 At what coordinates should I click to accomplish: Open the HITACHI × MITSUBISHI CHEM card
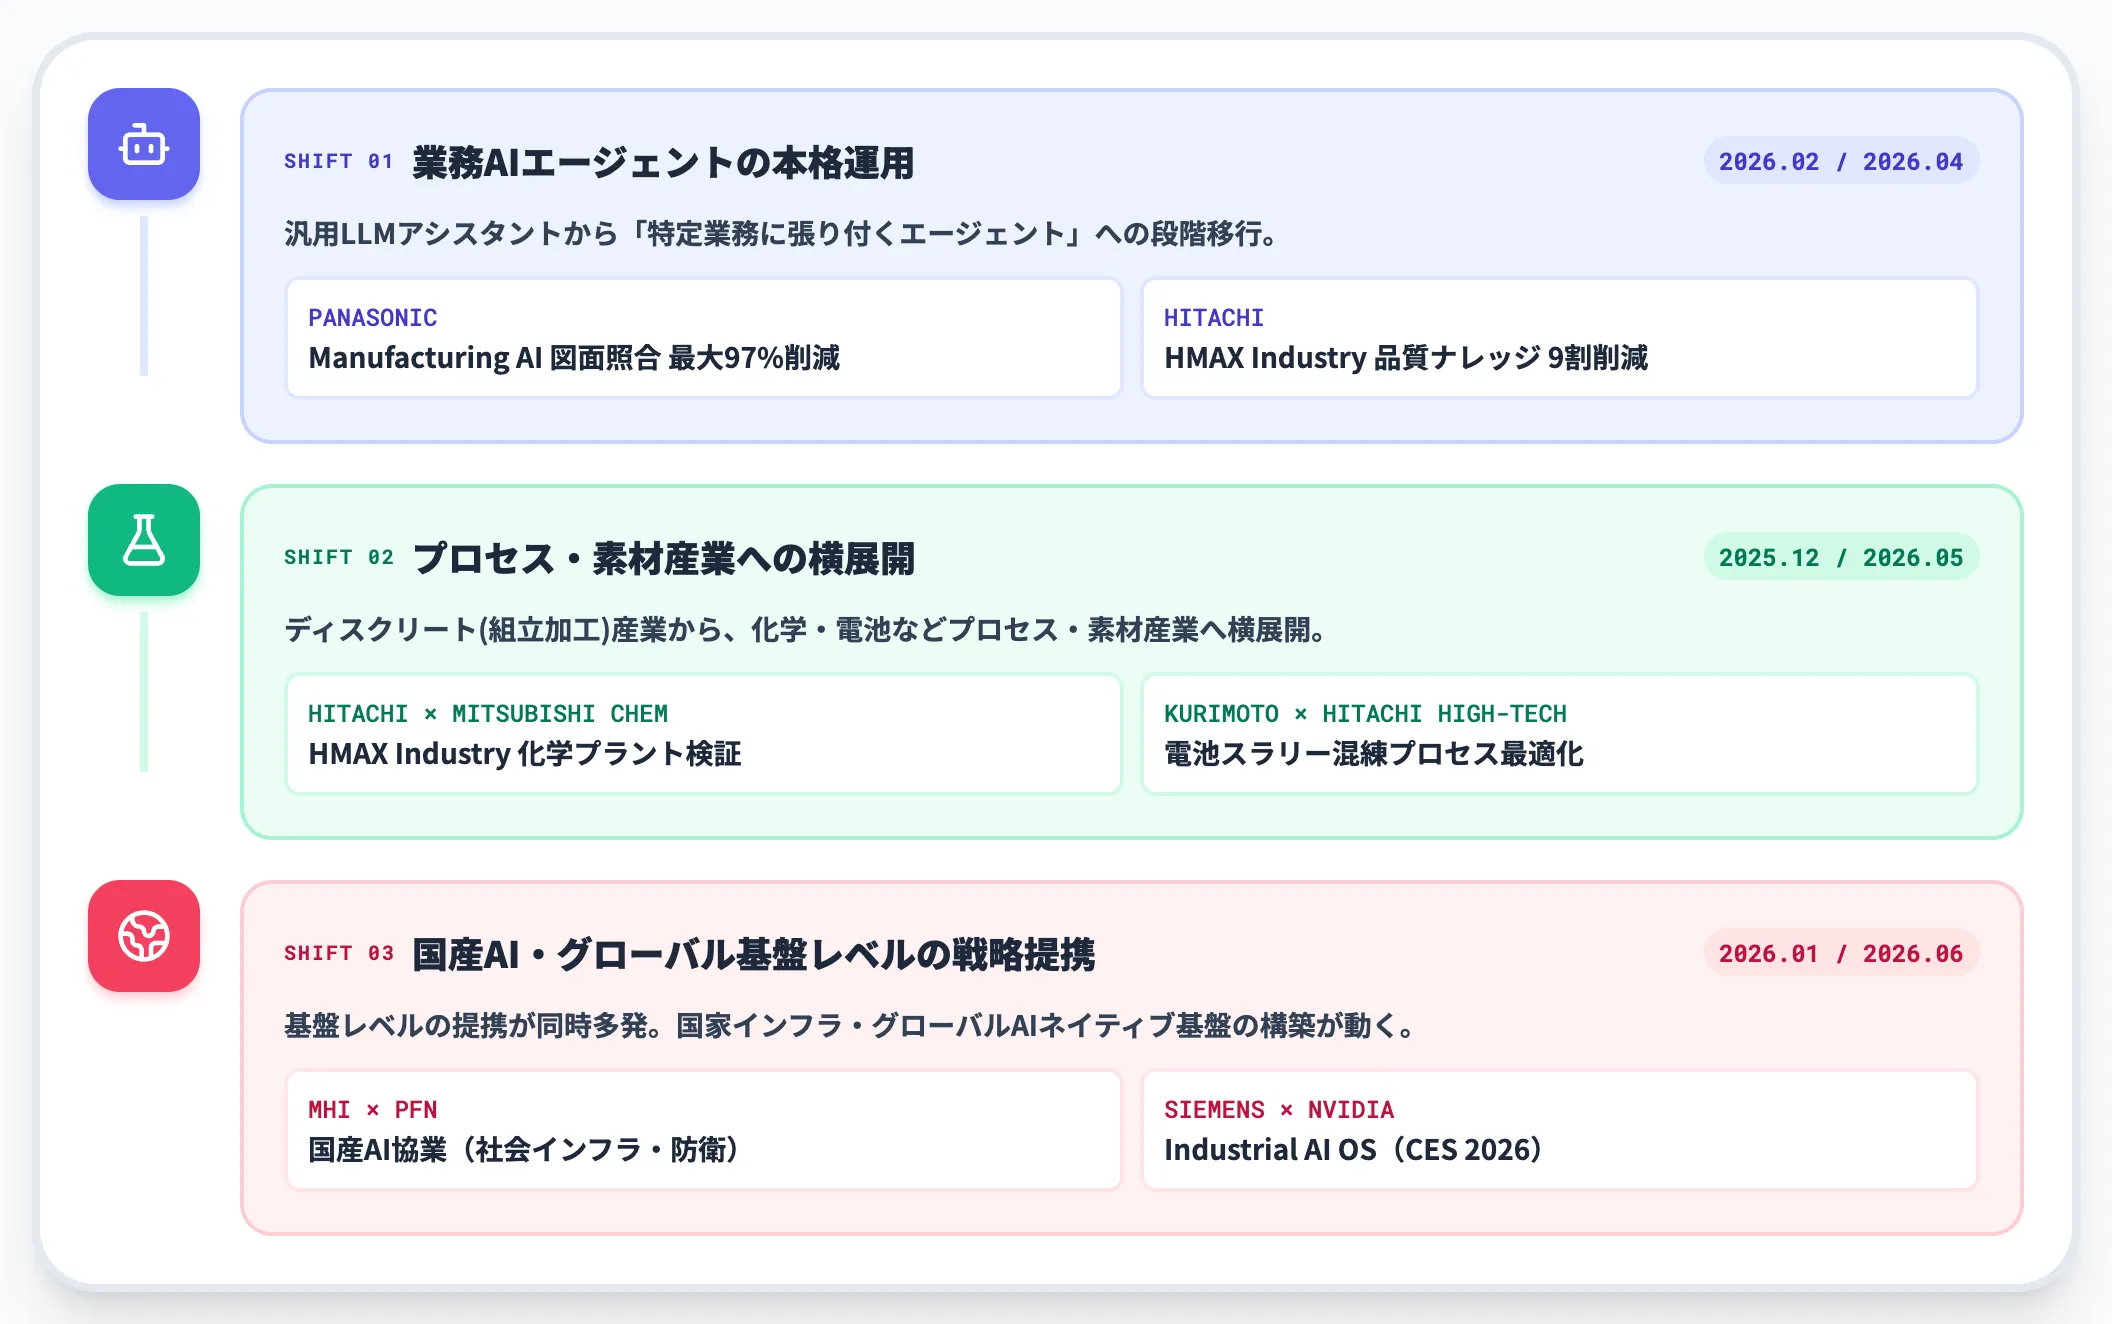click(x=704, y=734)
